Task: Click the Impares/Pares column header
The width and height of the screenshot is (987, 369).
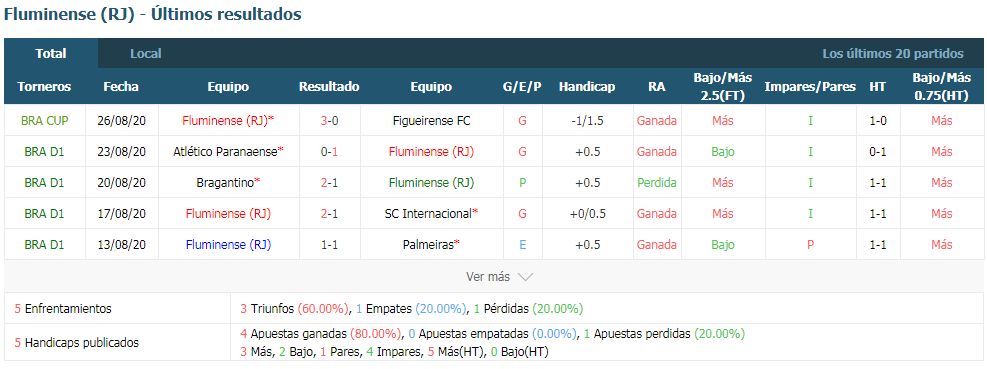Action: coord(810,86)
